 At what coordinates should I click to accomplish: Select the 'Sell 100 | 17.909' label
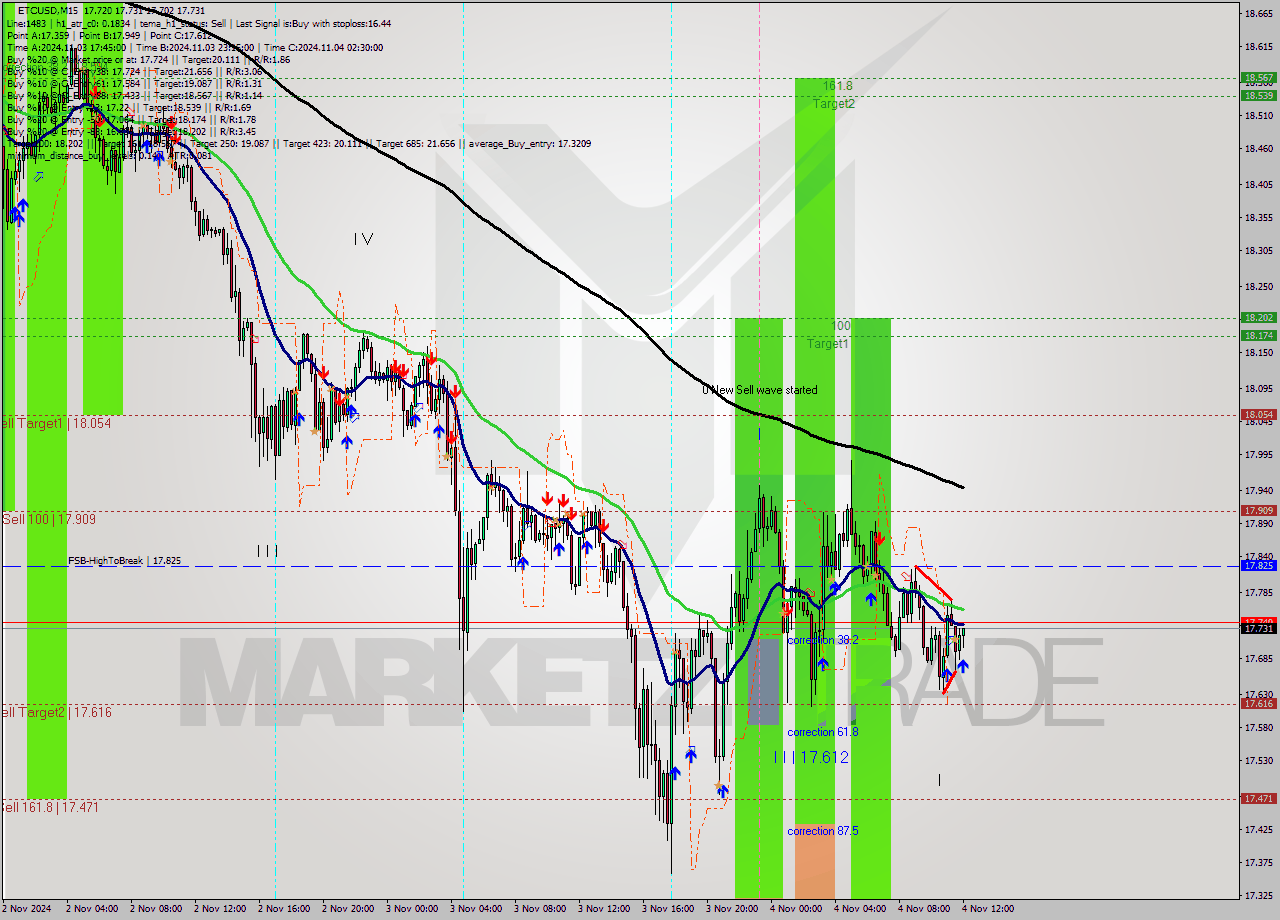[x=49, y=519]
